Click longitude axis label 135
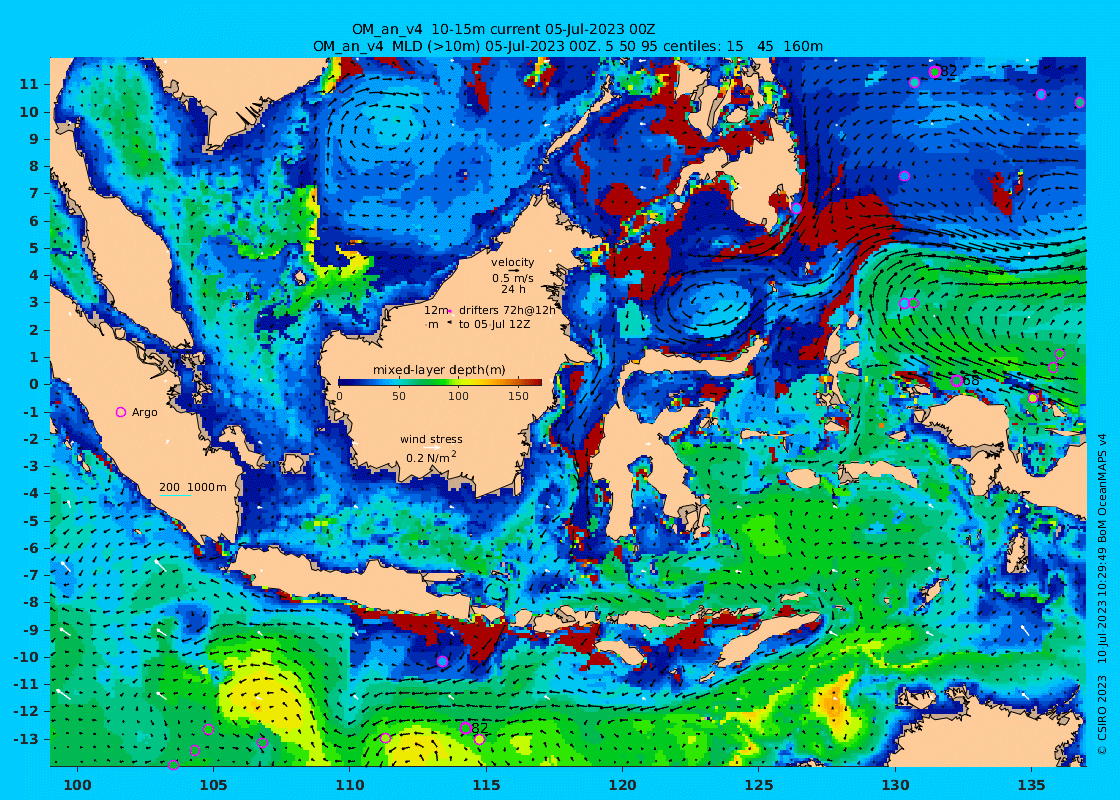The width and height of the screenshot is (1120, 800). pos(1031,785)
